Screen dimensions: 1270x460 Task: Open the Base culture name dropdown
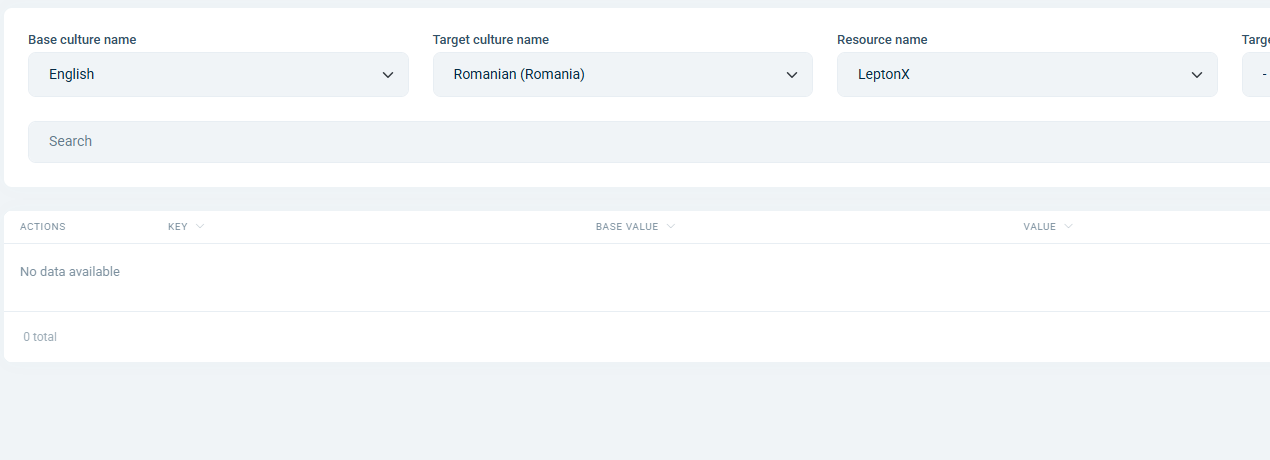[x=218, y=75]
